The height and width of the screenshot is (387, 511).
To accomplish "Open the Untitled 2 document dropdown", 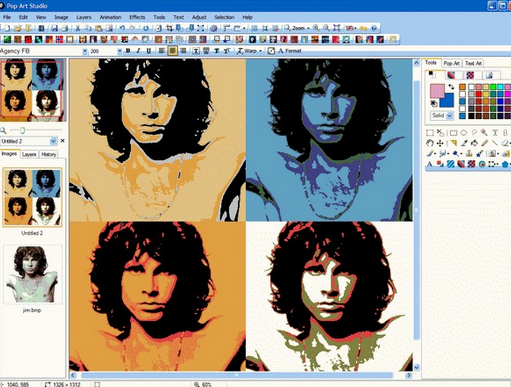I will click(x=53, y=141).
